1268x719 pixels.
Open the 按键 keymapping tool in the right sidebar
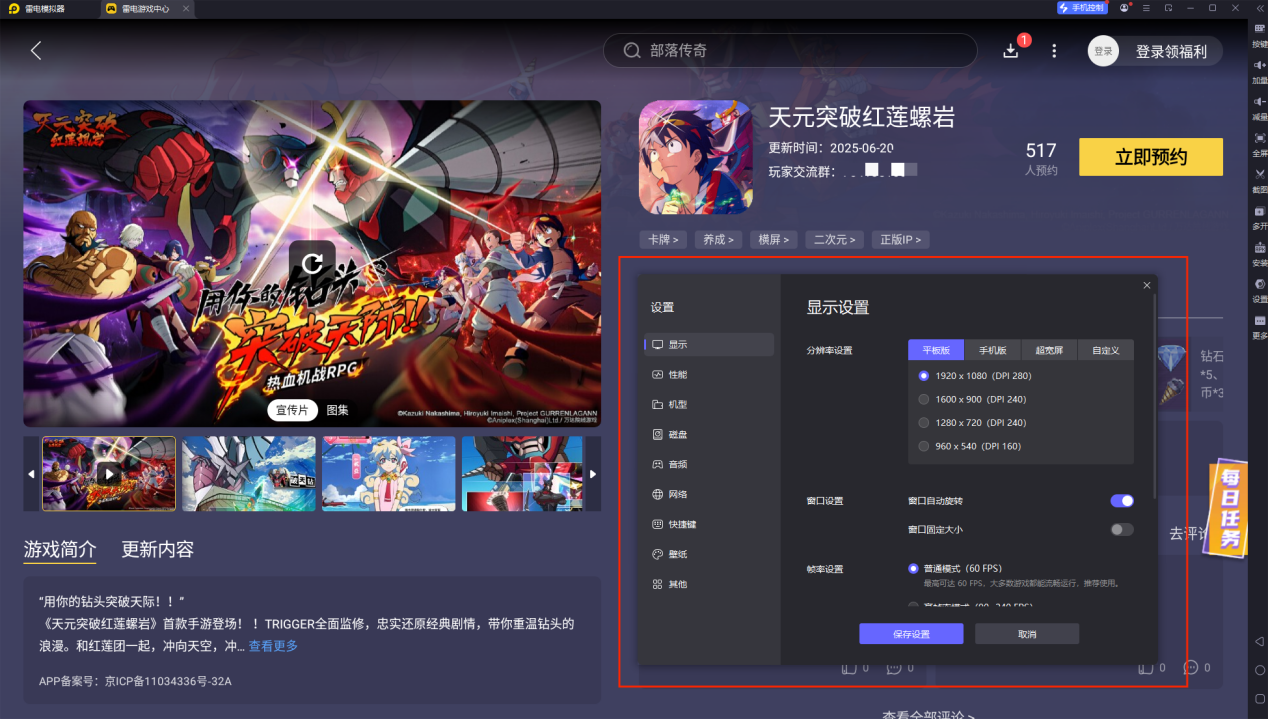(1259, 28)
